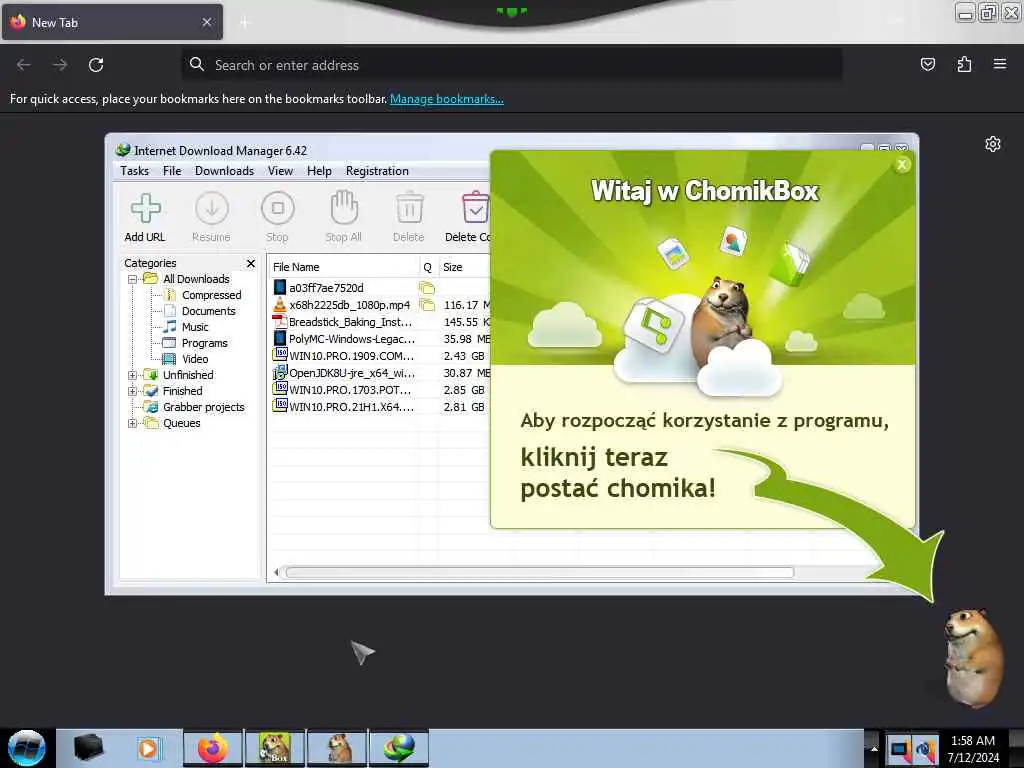This screenshot has width=1024, height=768.
Task: Open the View menu
Action: pos(280,170)
